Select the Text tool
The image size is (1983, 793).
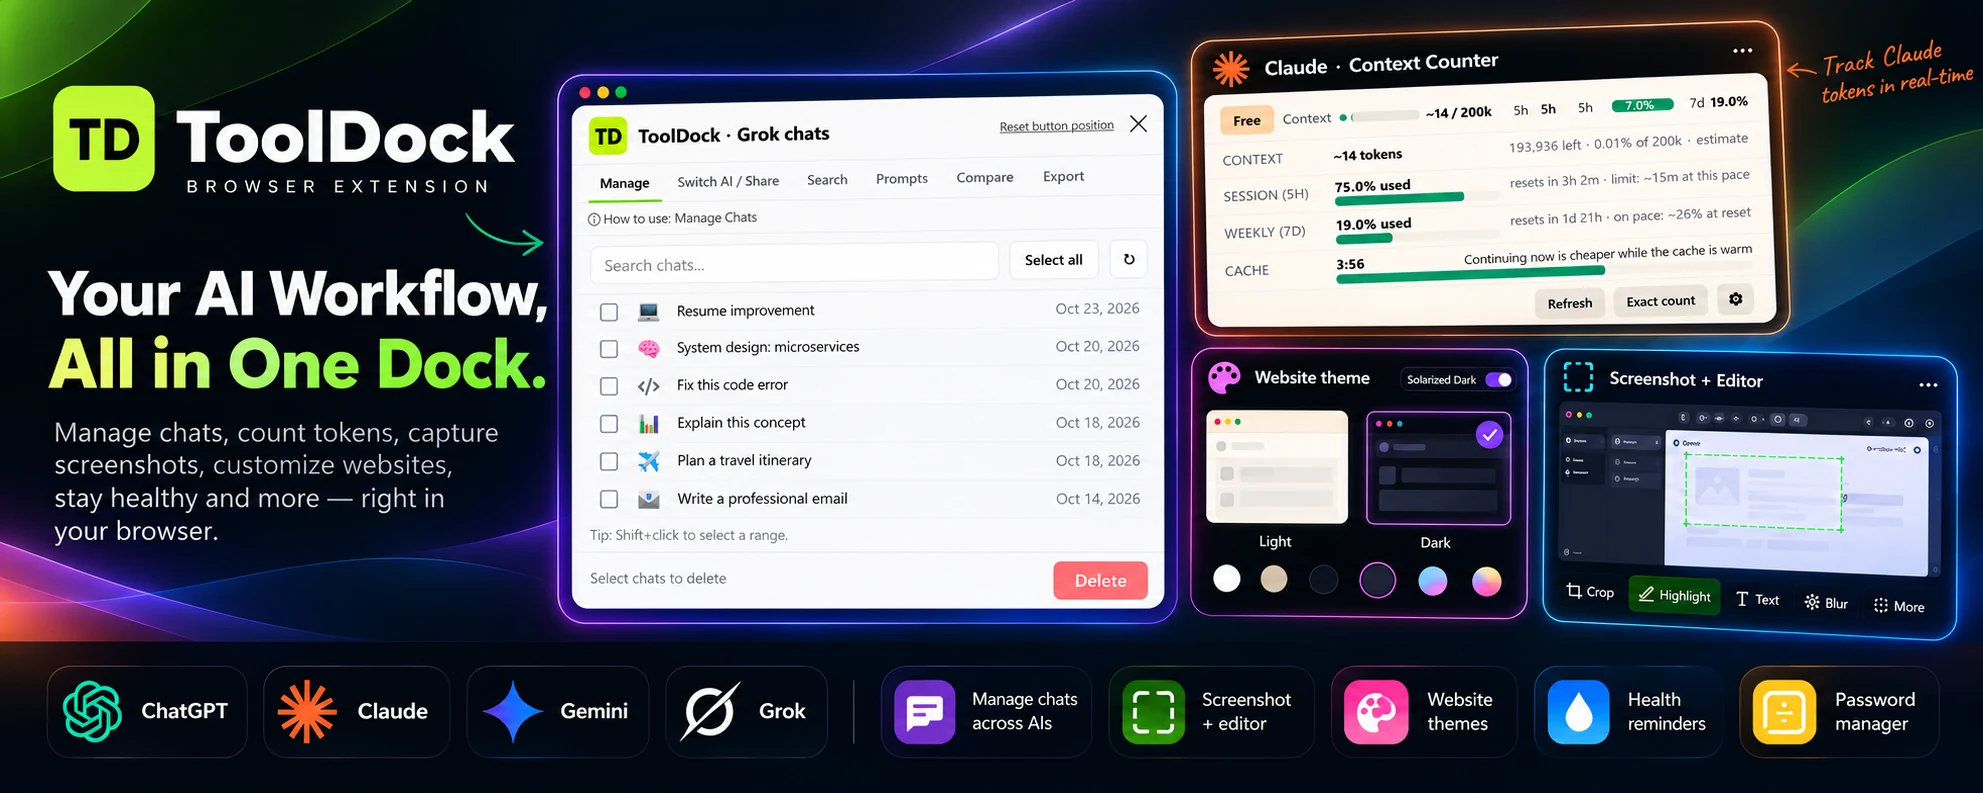click(x=1757, y=599)
